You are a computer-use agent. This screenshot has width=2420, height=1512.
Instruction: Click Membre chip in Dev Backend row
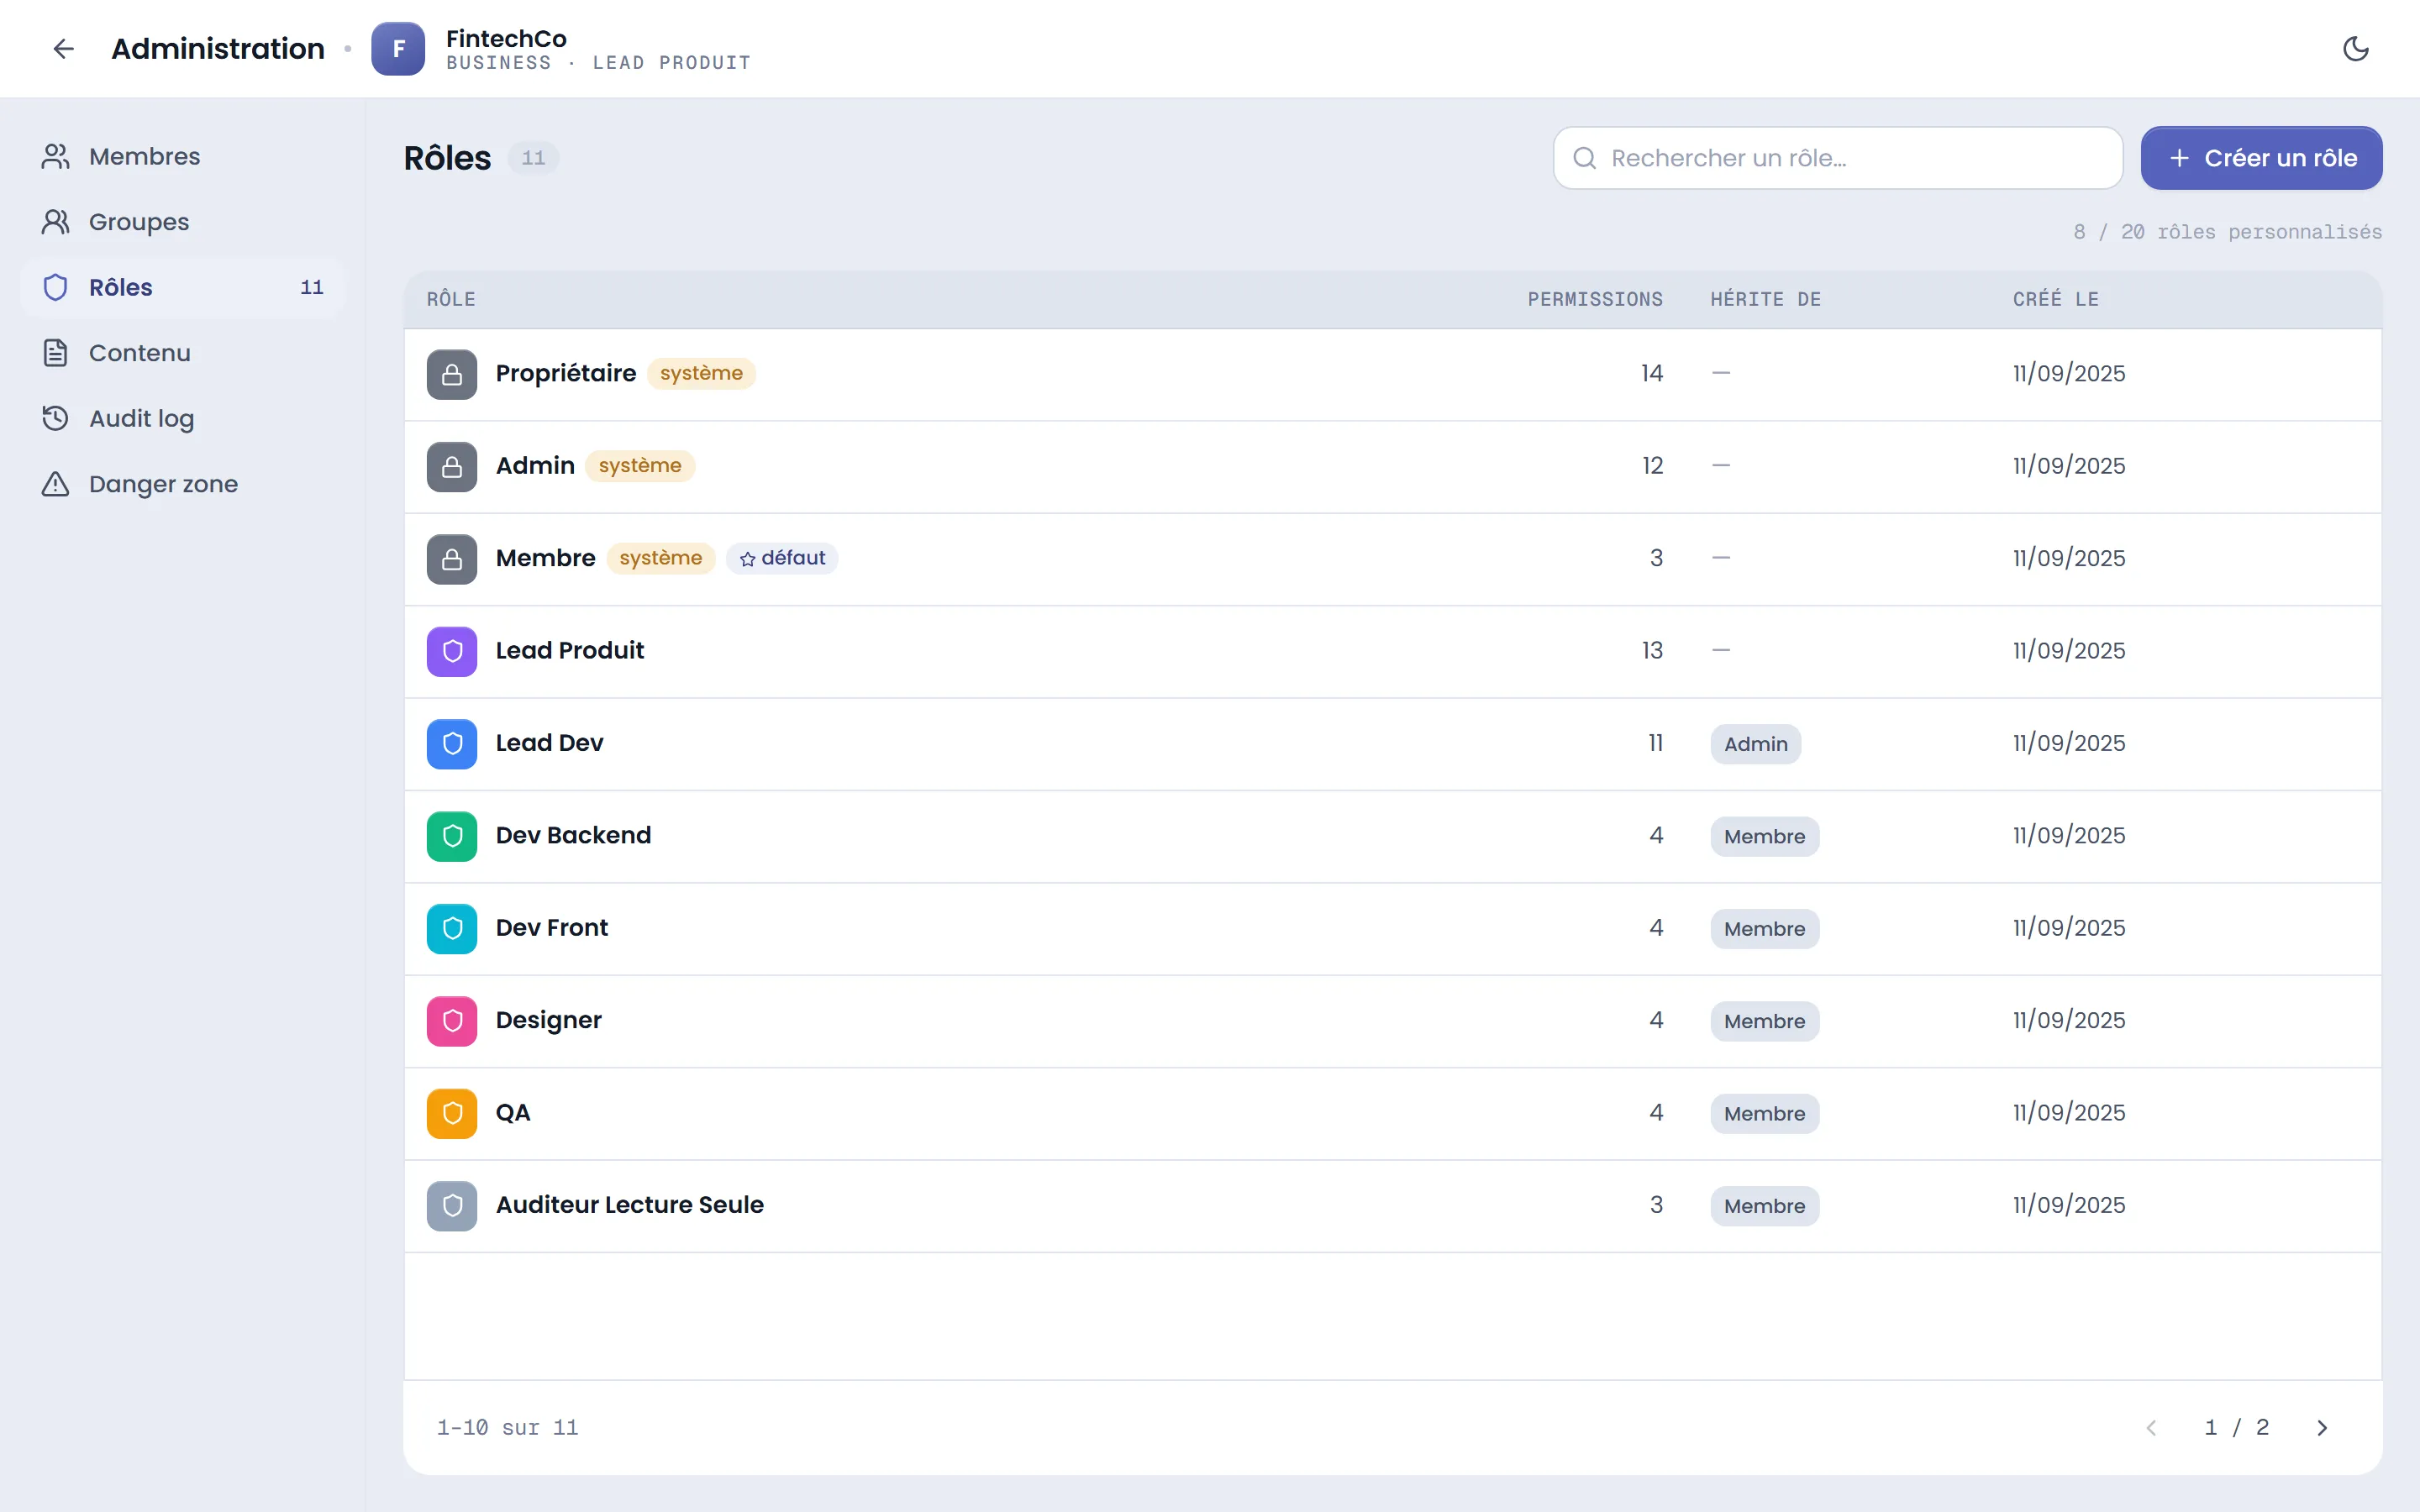coord(1764,836)
